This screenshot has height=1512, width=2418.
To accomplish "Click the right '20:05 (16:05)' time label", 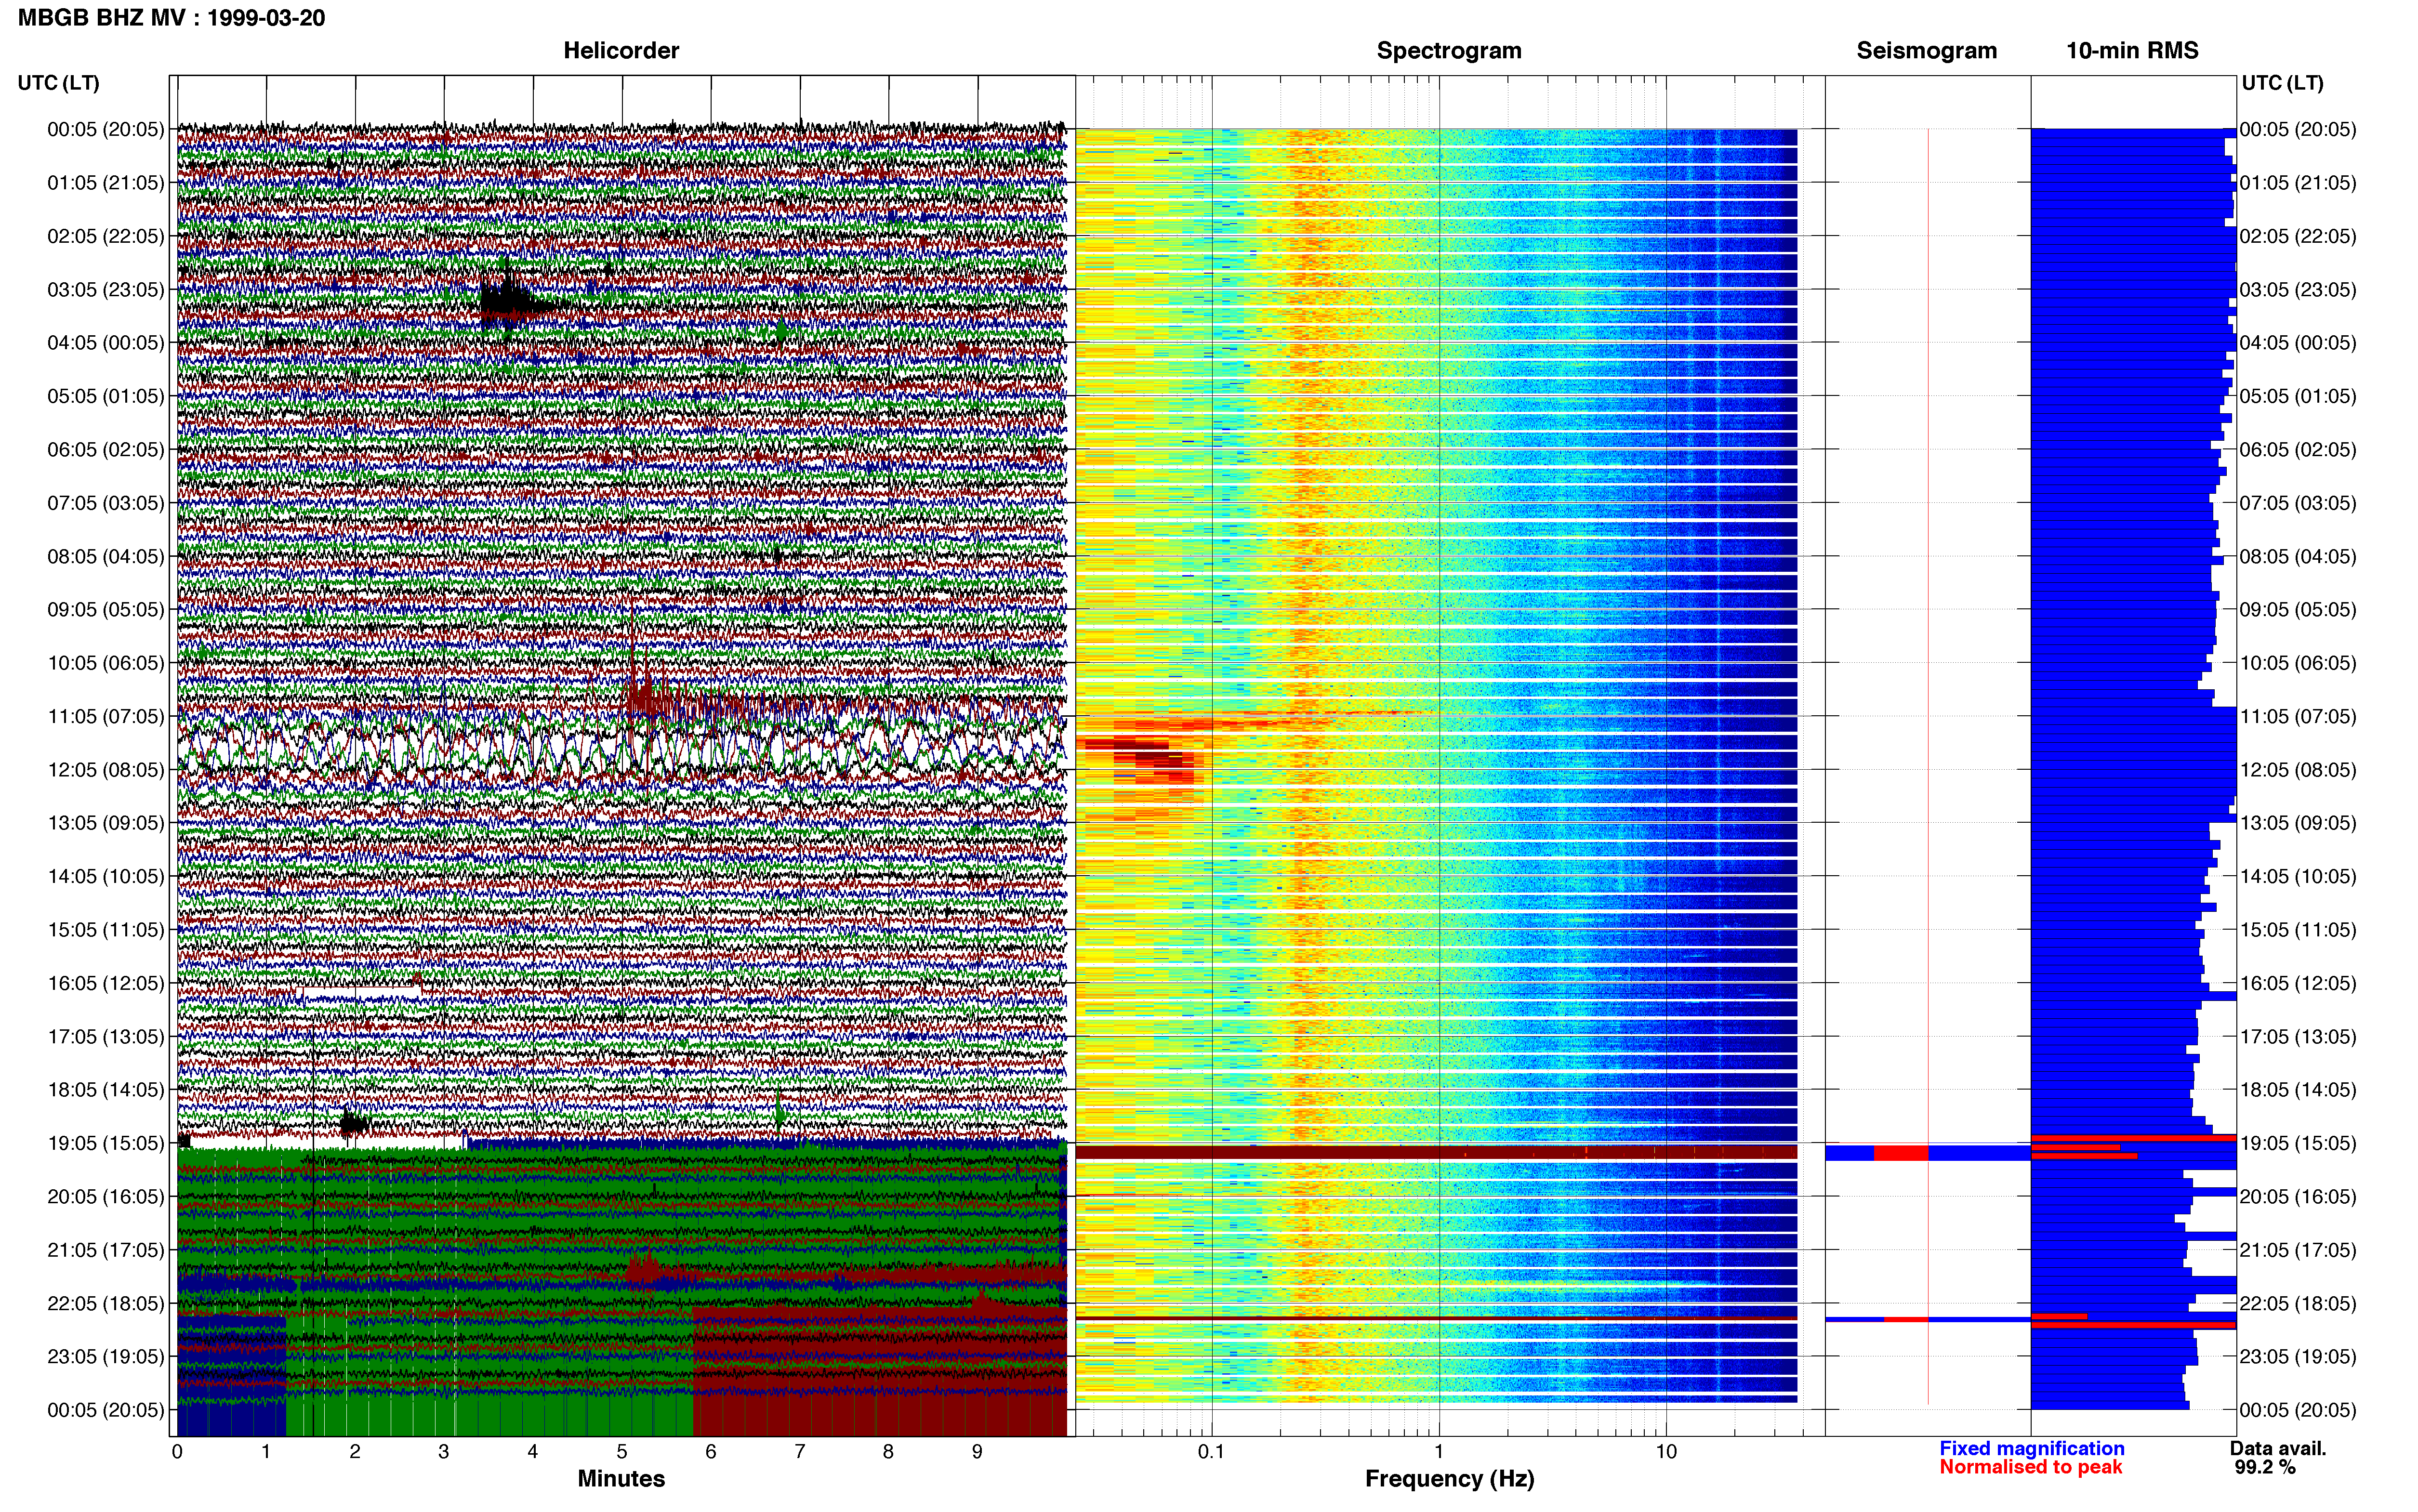I will [2298, 1197].
